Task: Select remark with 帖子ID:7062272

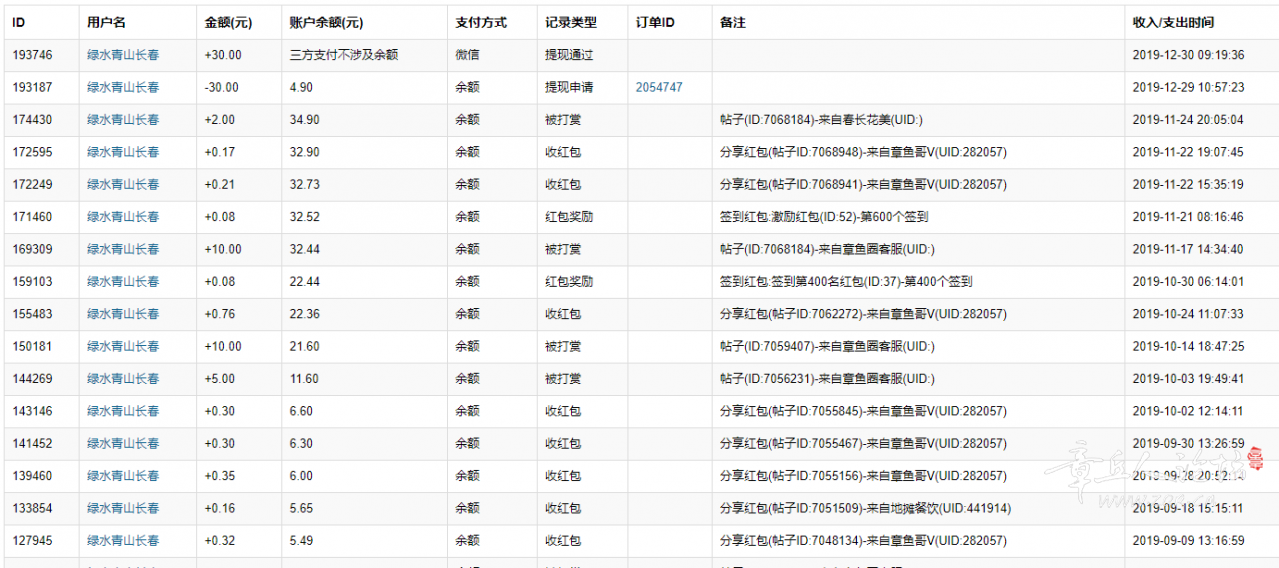Action: [863, 314]
